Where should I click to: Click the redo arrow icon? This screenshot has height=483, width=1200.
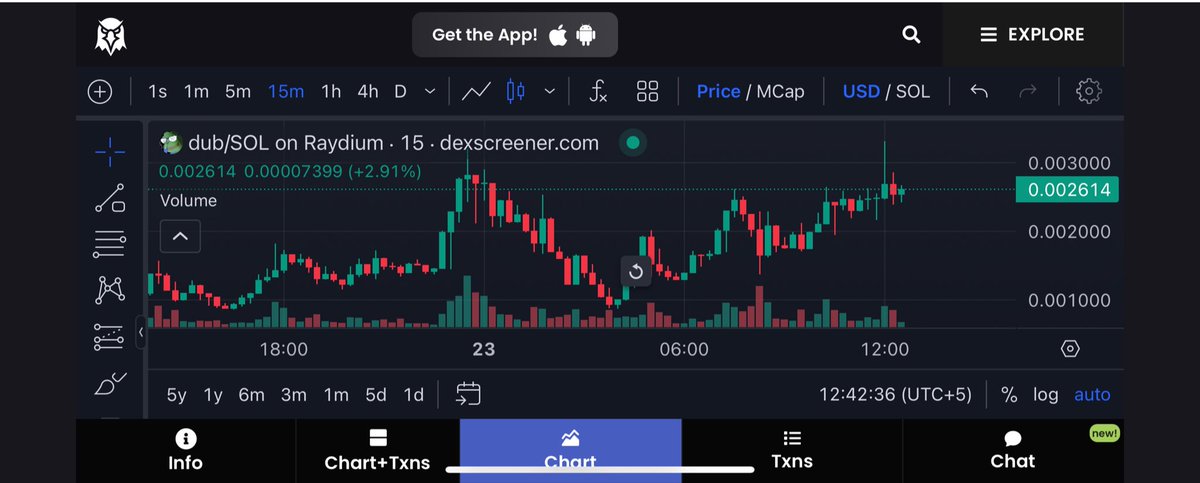1027,92
